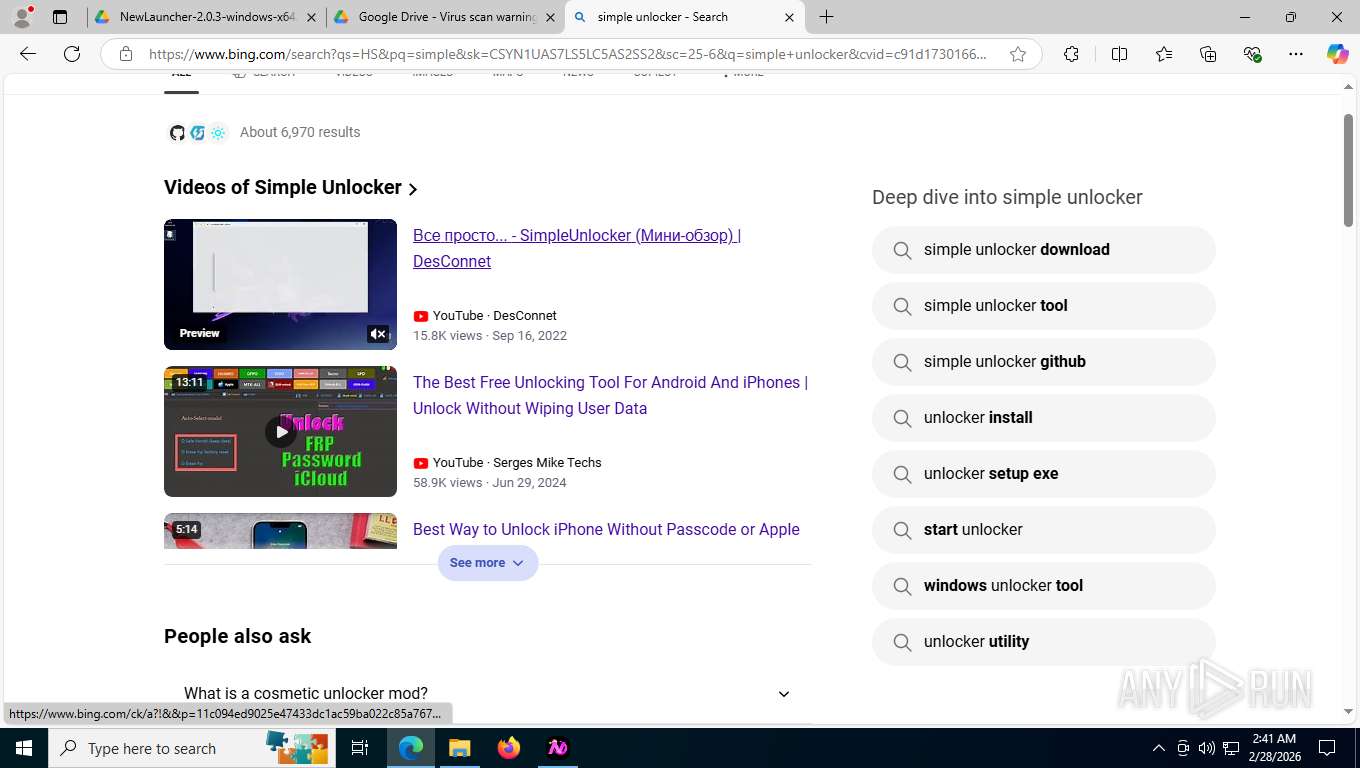Click the page vertical scrollbar thumb
The height and width of the screenshot is (768, 1360).
click(x=1348, y=170)
